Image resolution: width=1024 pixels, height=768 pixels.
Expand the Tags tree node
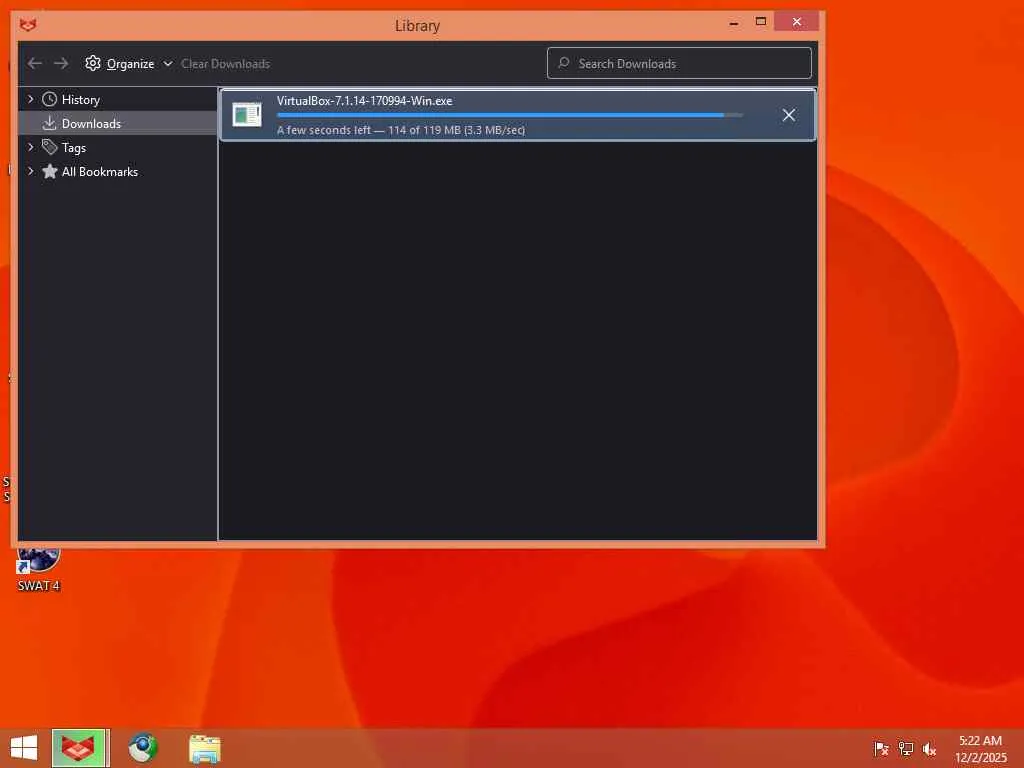(30, 147)
